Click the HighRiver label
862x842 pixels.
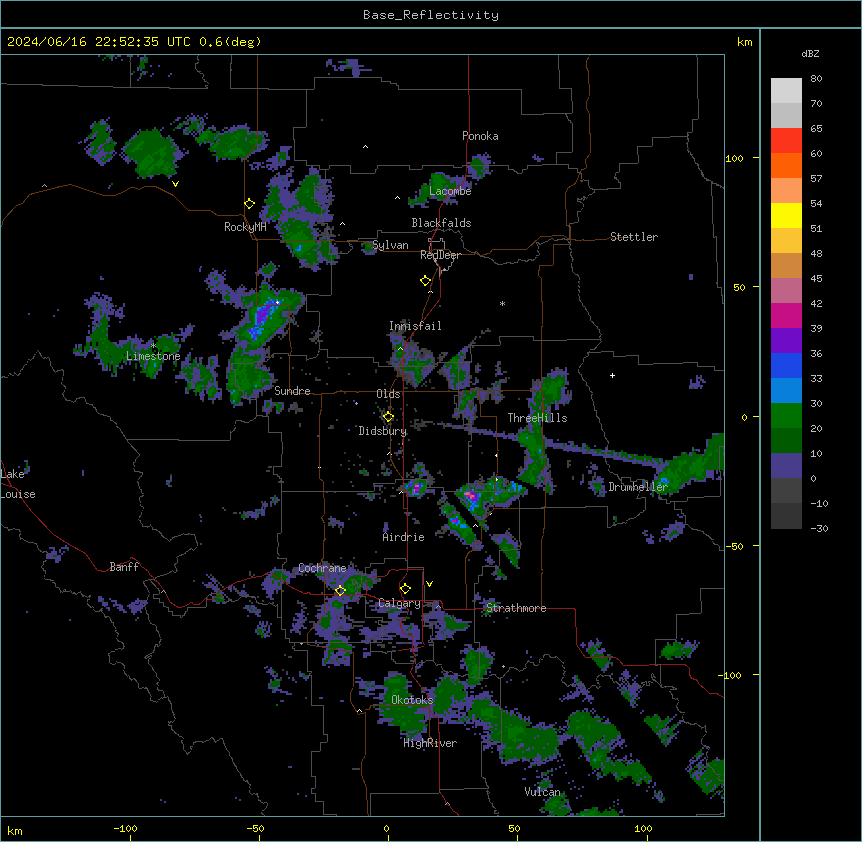click(430, 743)
